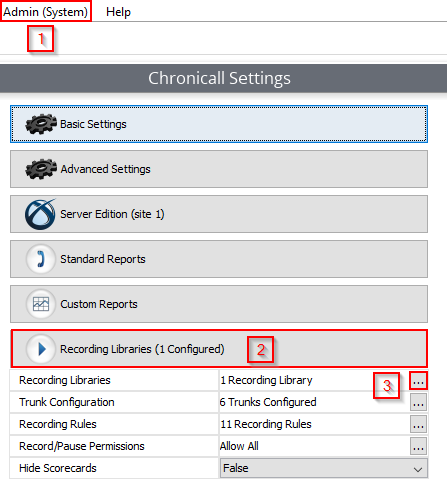Open the Standard Reports section
The image size is (447, 483).
pos(219,259)
